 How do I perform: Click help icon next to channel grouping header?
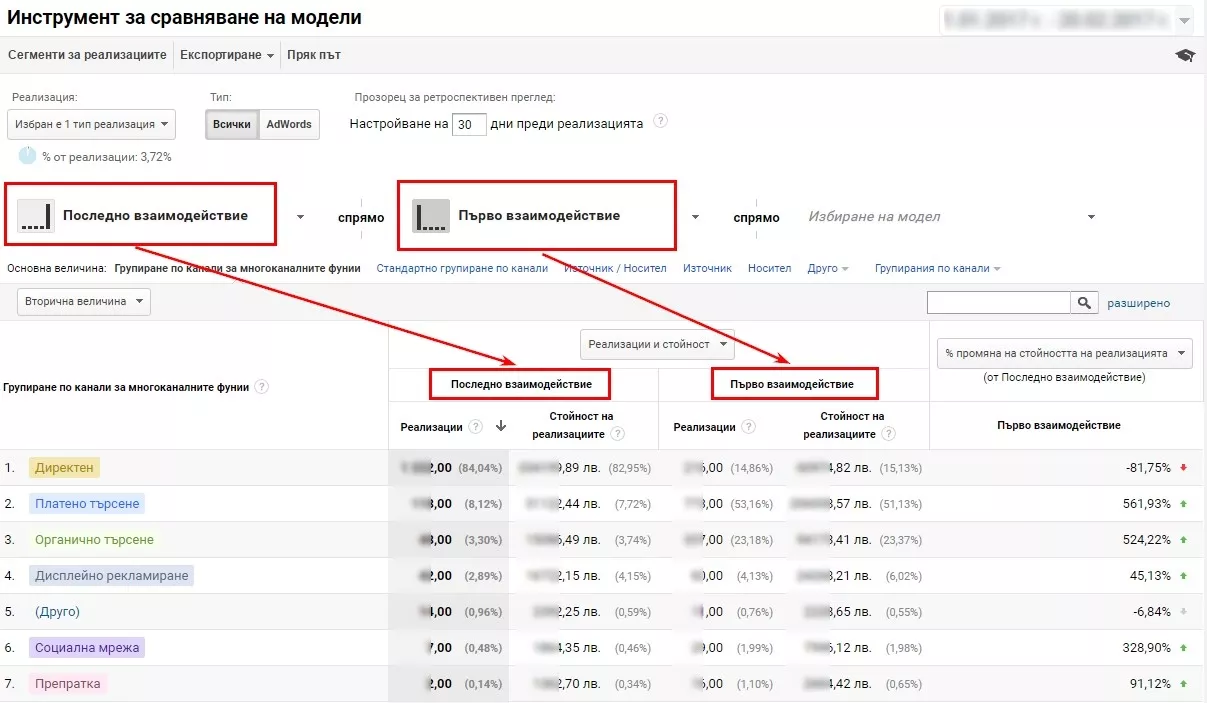tap(261, 387)
